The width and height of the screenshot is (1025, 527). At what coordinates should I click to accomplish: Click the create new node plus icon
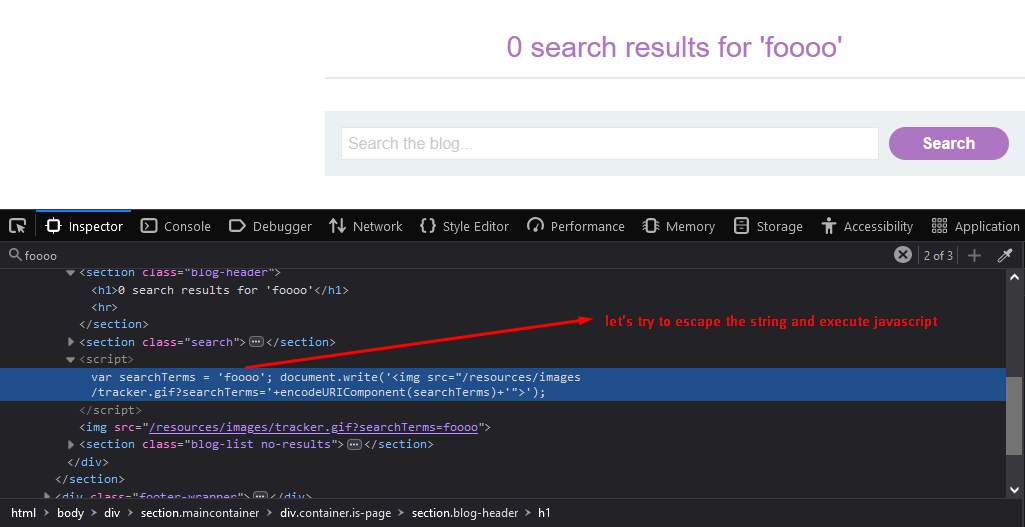974,255
